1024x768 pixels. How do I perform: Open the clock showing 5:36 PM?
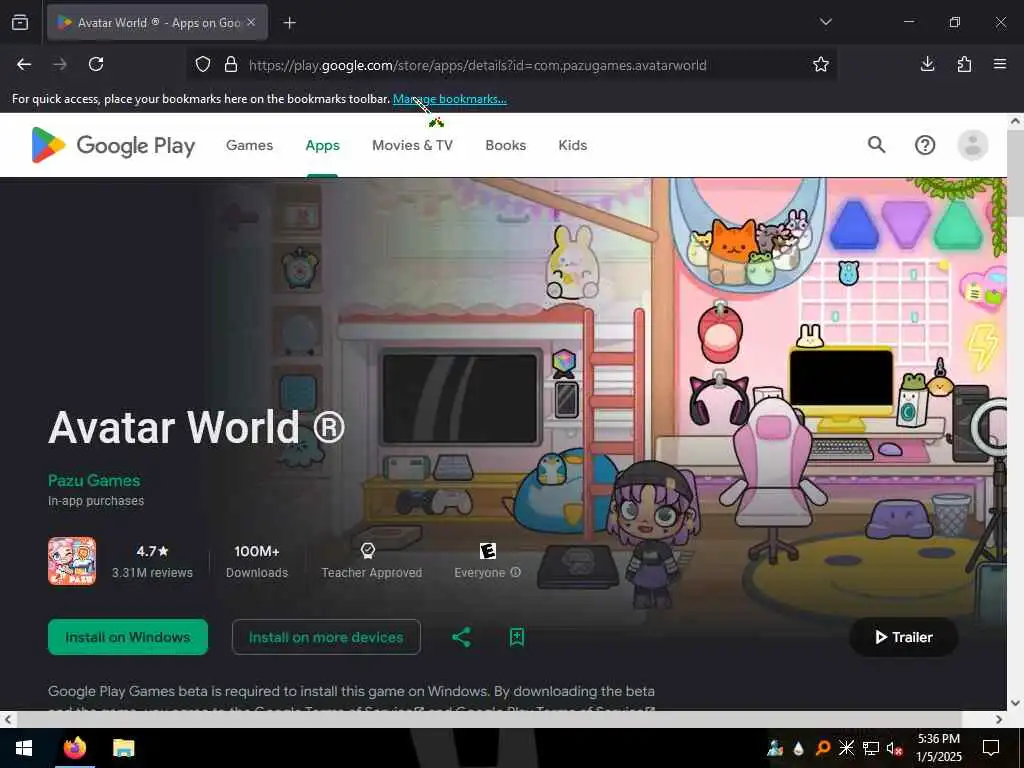click(938, 748)
